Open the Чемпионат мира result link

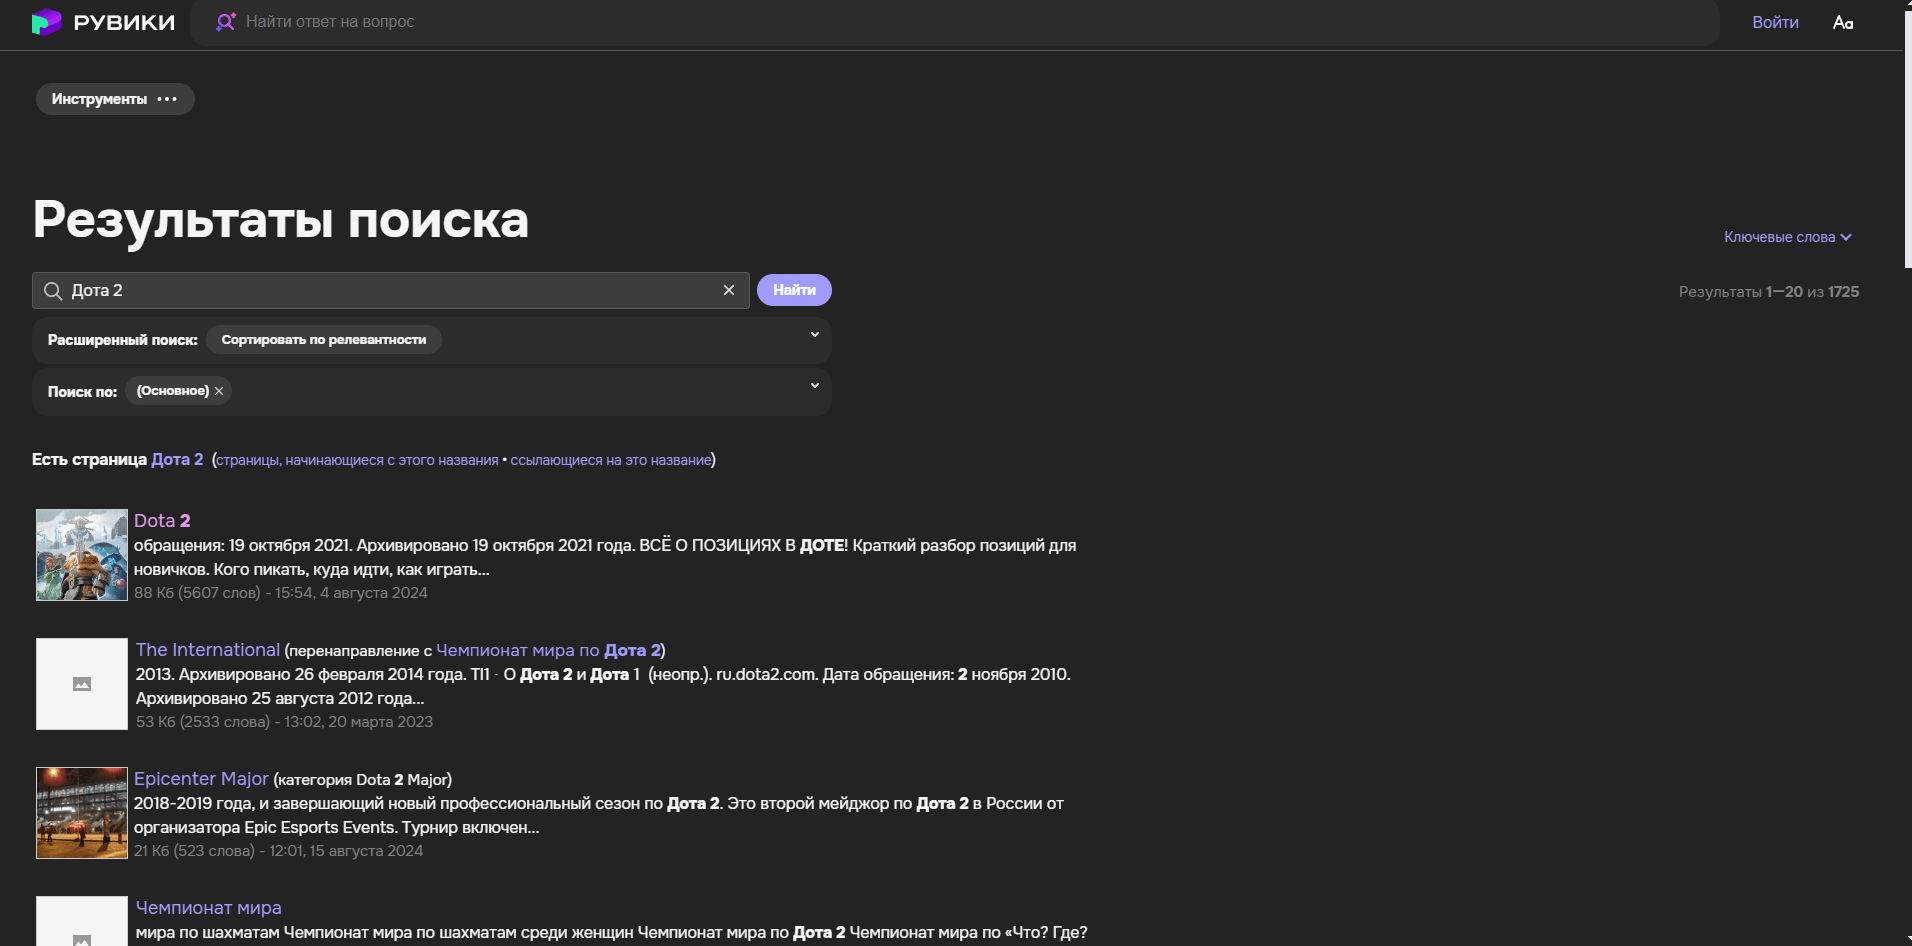[209, 908]
